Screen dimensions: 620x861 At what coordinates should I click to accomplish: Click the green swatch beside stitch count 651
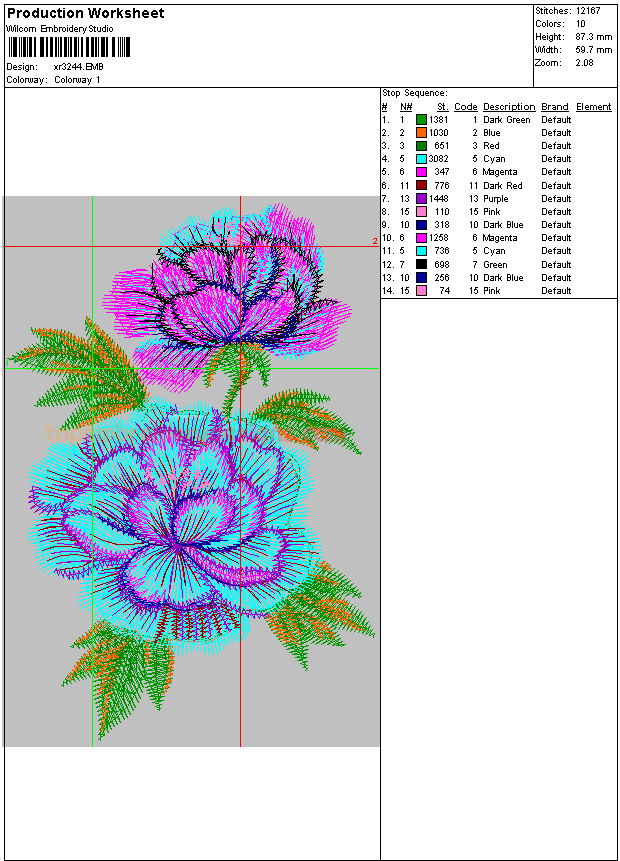pyautogui.click(x=421, y=146)
